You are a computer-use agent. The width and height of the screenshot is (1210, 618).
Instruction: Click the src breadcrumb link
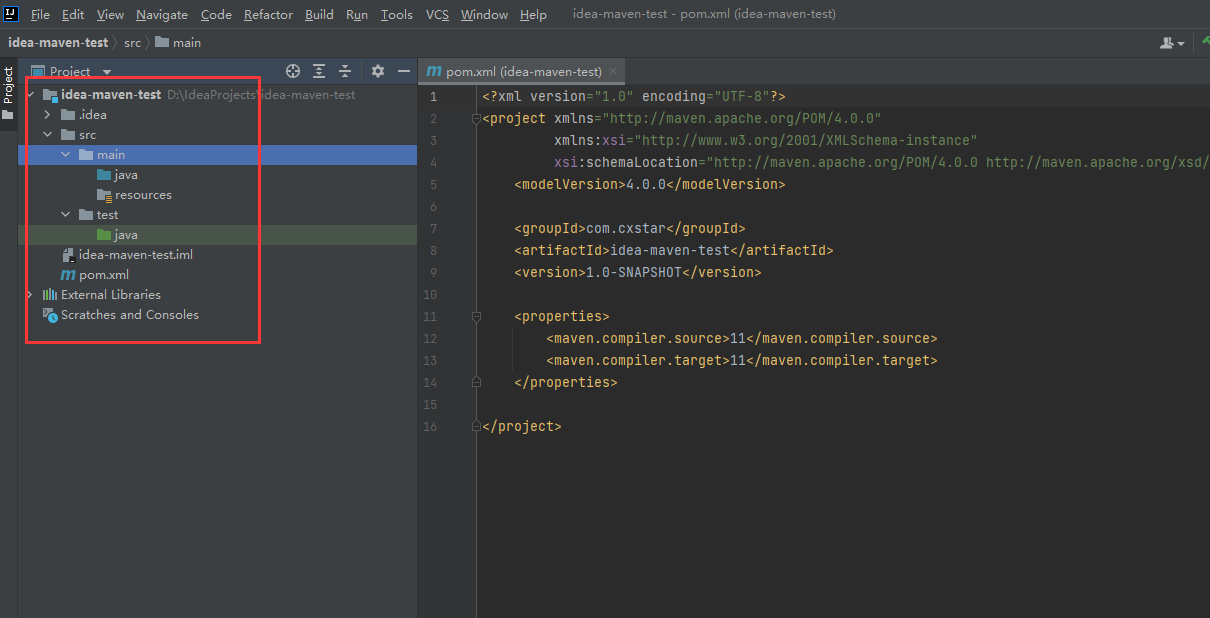pos(131,42)
